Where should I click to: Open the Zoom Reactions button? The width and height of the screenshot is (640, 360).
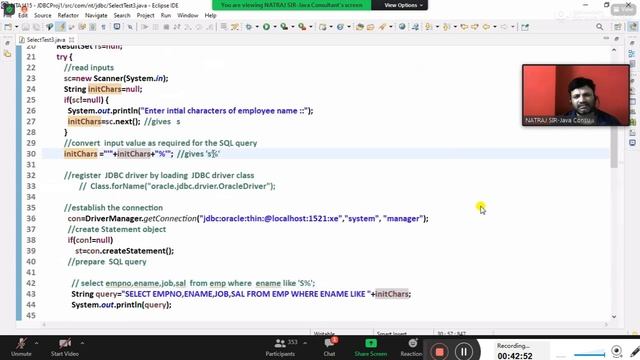tap(411, 347)
